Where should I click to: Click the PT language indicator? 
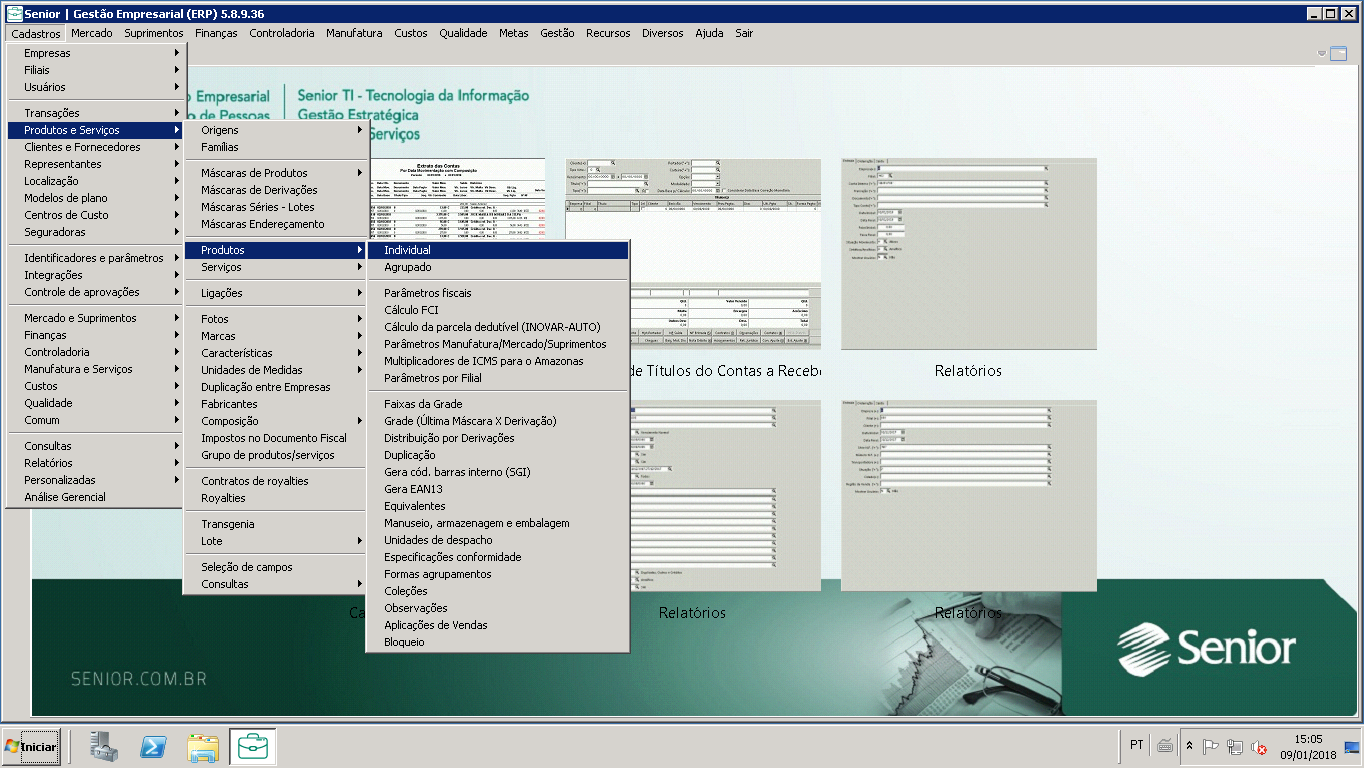[x=1137, y=745]
